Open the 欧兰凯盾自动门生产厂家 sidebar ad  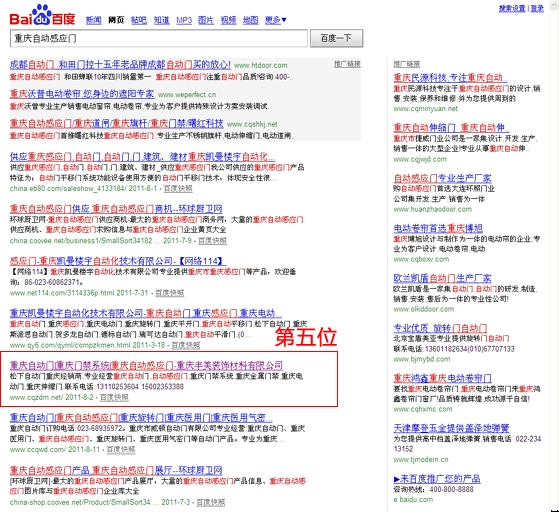(x=442, y=278)
